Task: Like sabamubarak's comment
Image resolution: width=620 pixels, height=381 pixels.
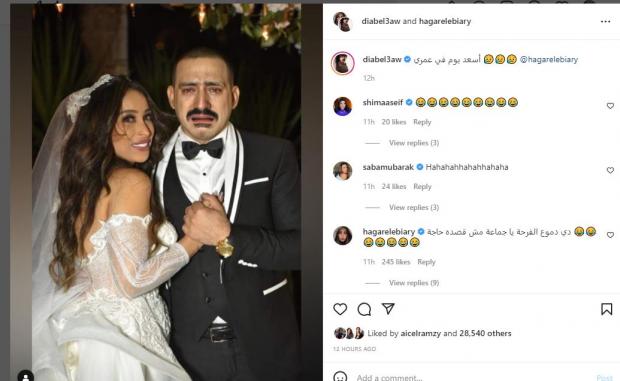Action: coord(610,170)
